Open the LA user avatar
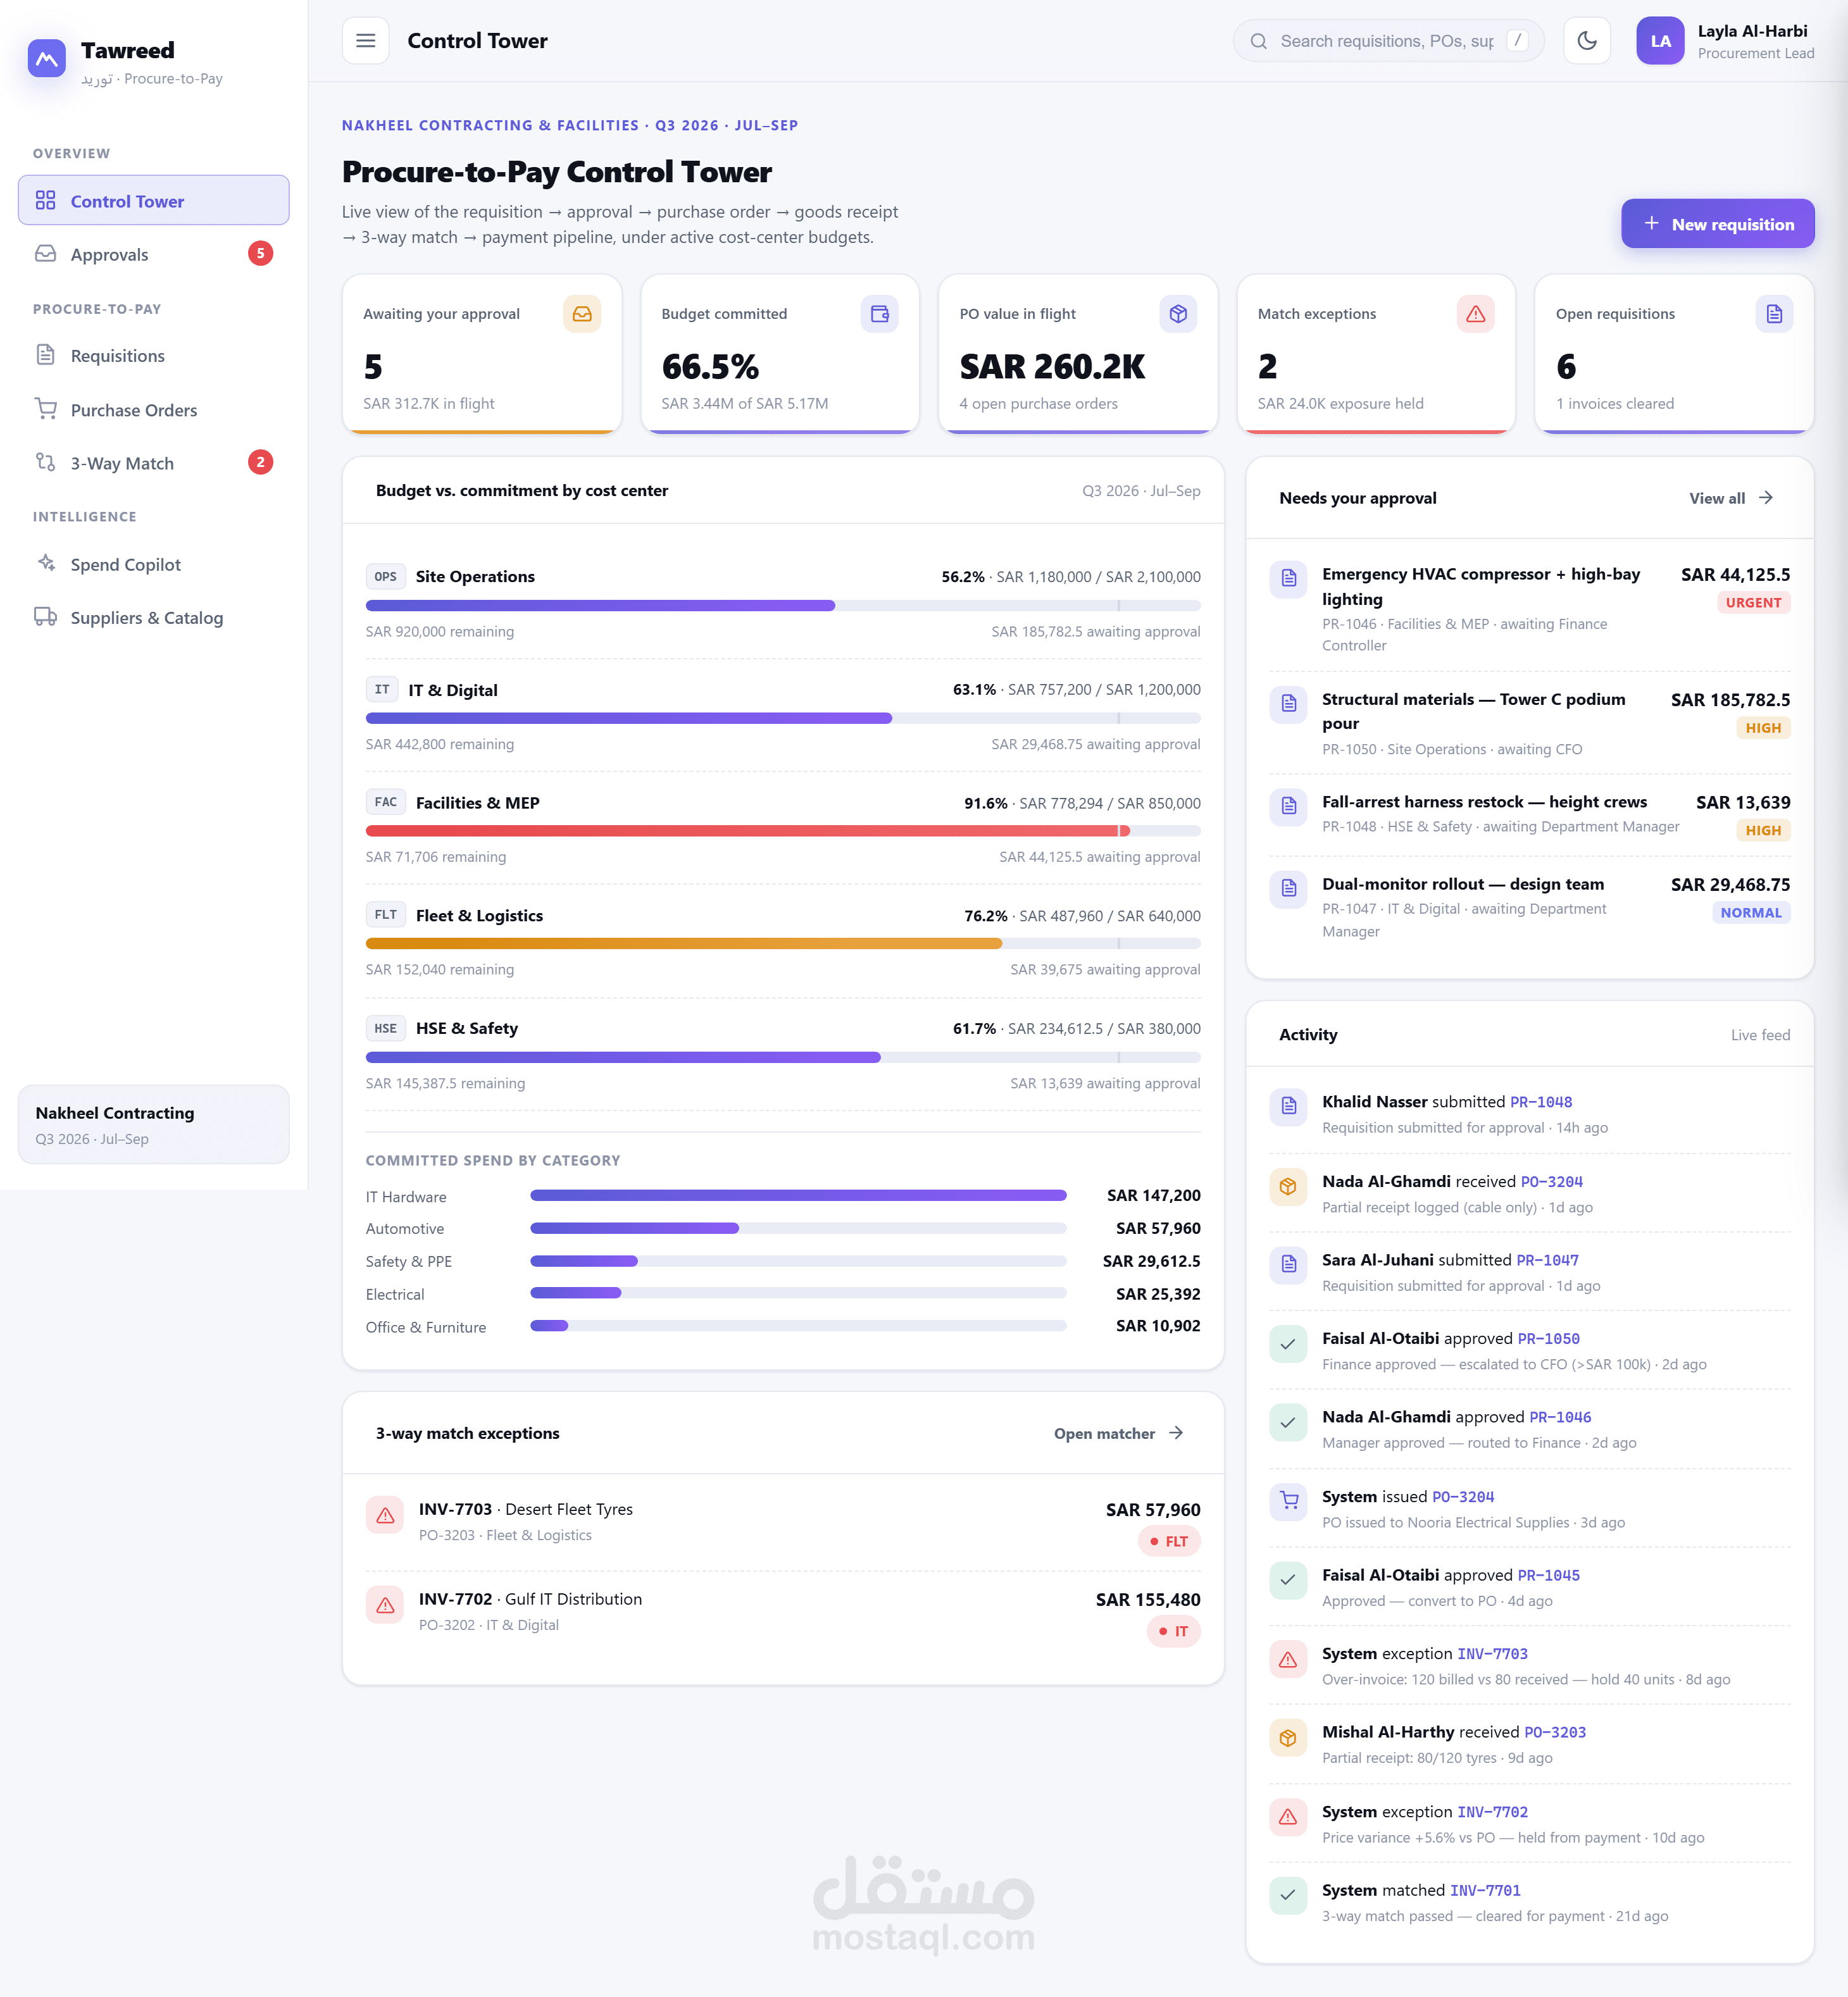 (x=1660, y=41)
